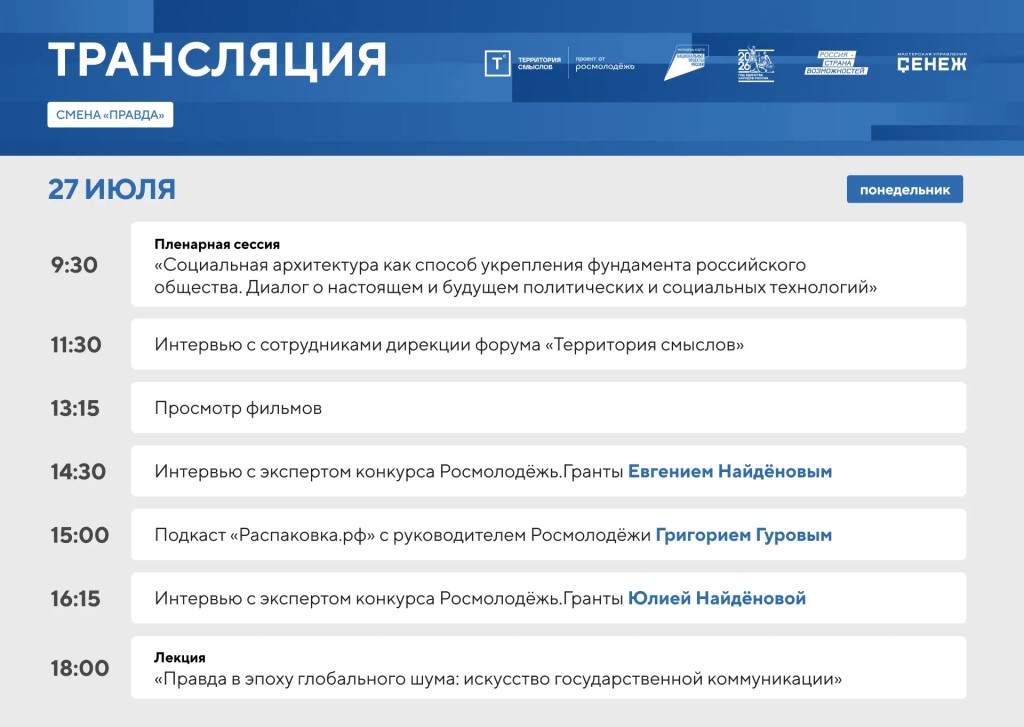Click the Трансляция heading title
The image size is (1024, 727).
(x=217, y=60)
